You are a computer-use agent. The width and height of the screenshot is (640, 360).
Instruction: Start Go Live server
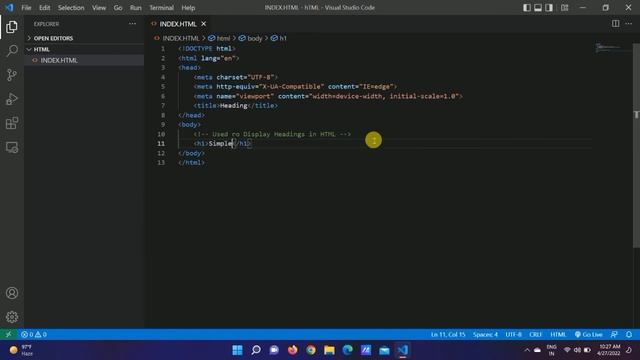588,334
